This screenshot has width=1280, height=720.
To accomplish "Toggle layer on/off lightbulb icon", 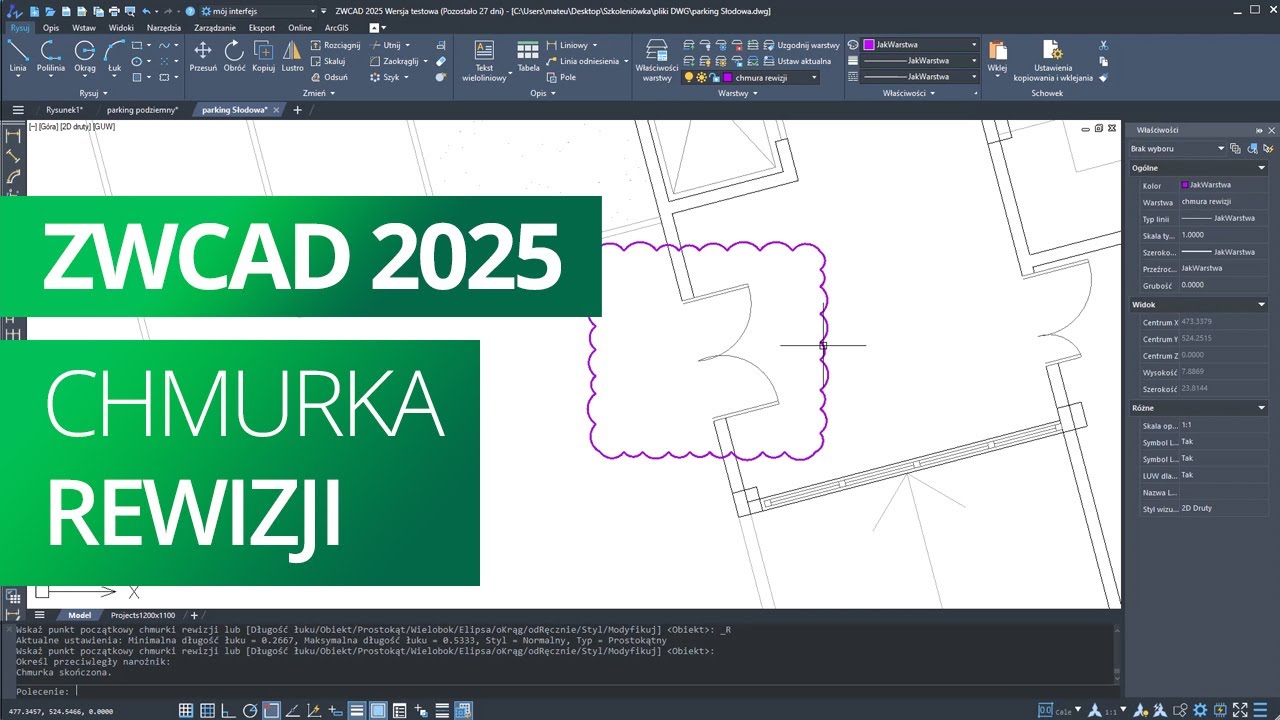I will pyautogui.click(x=688, y=77).
